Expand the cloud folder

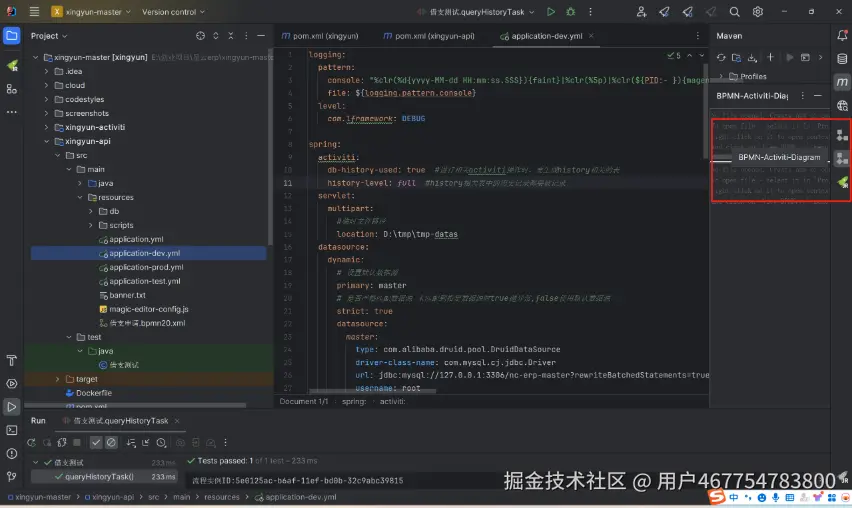[47, 85]
